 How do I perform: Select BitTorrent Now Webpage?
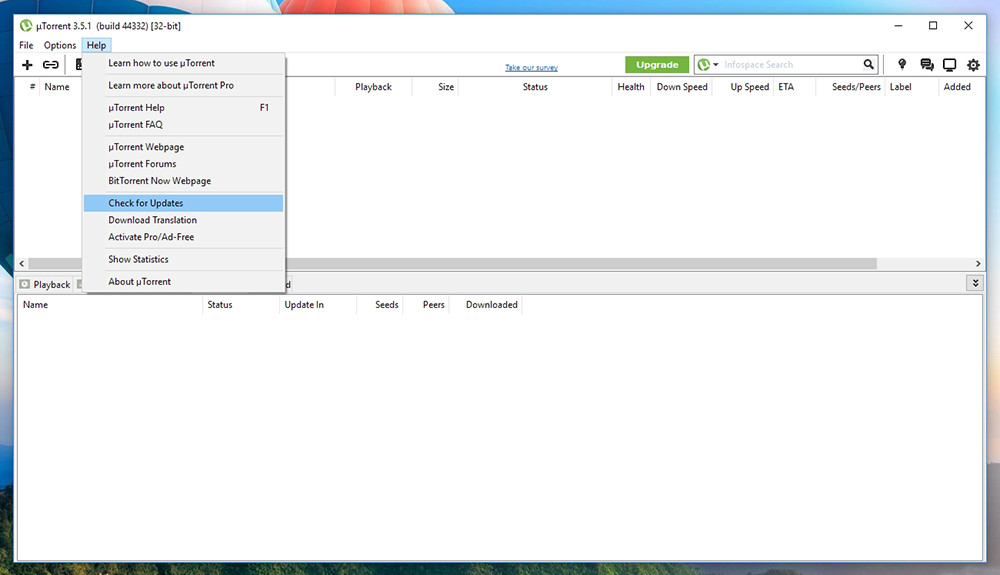184,180
